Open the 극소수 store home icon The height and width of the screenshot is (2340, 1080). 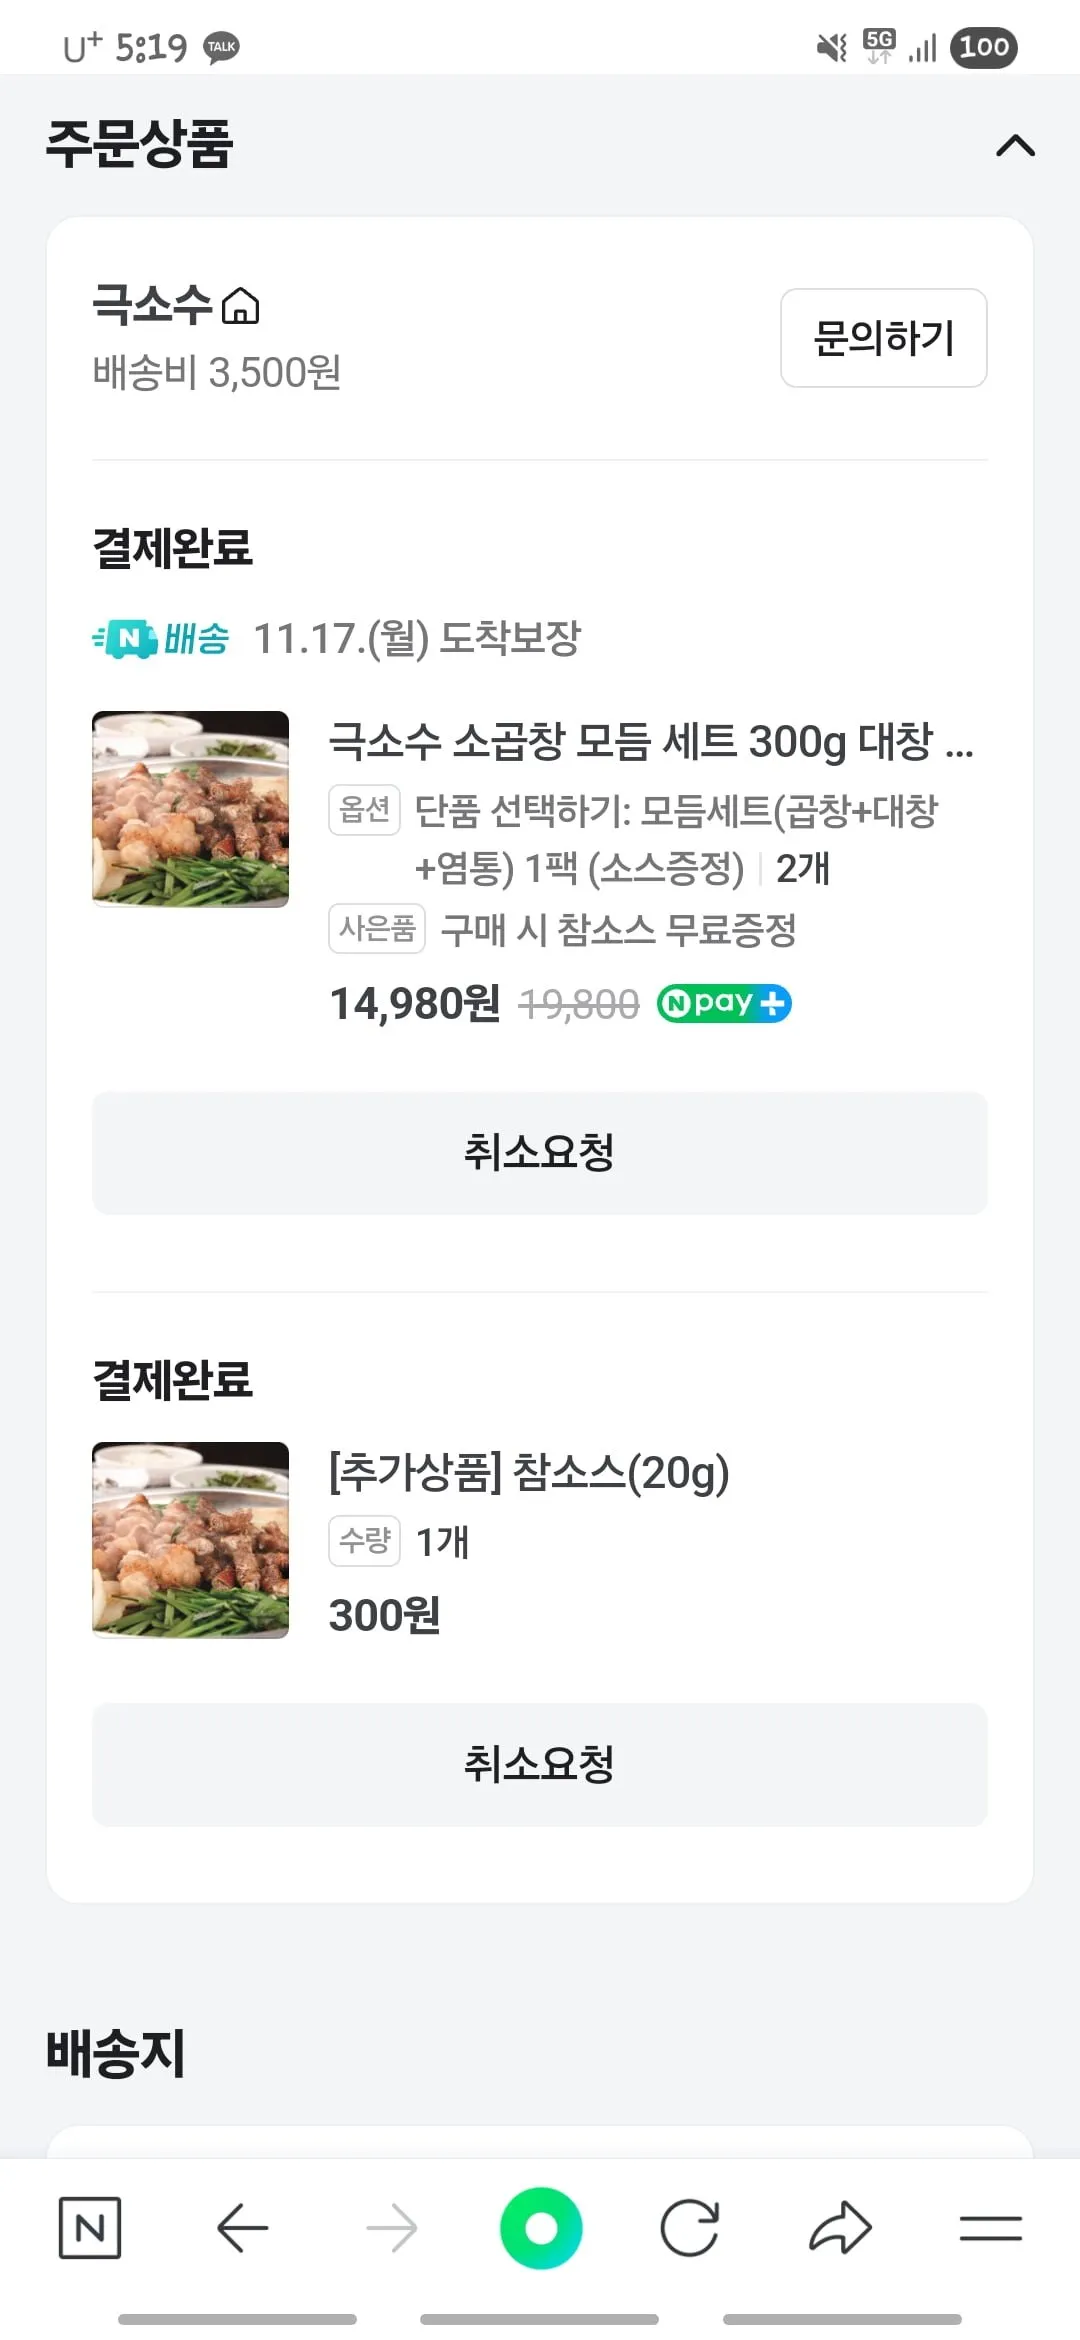point(240,306)
